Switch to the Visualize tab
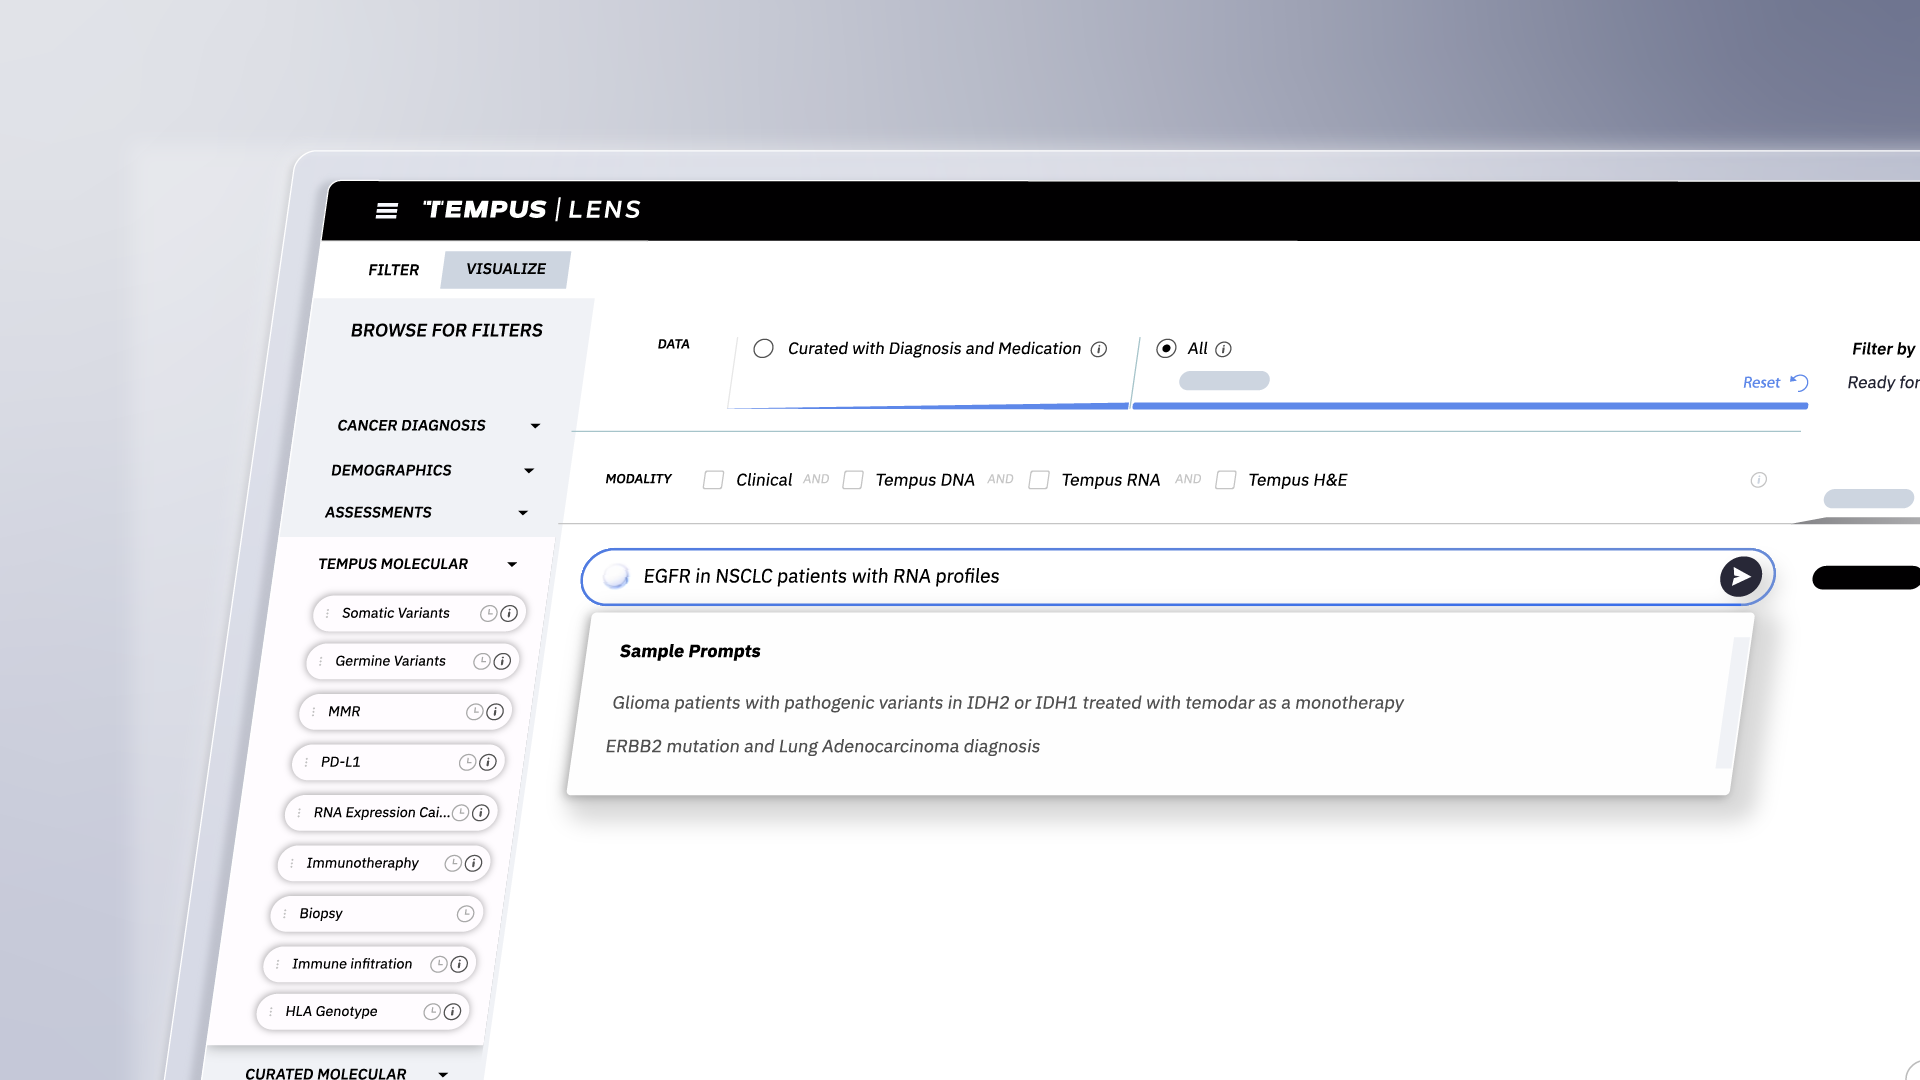The image size is (1920, 1080). pyautogui.click(x=506, y=269)
